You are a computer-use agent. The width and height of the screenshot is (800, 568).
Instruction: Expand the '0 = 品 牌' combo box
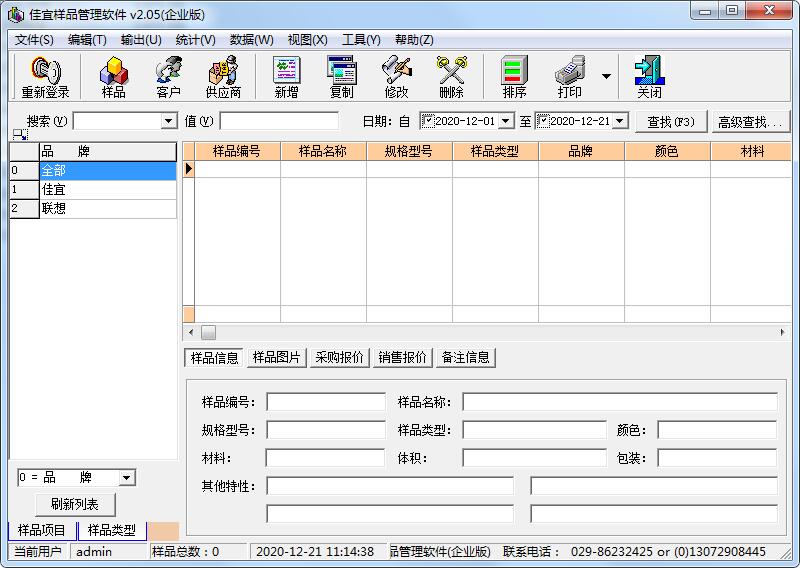pos(126,478)
